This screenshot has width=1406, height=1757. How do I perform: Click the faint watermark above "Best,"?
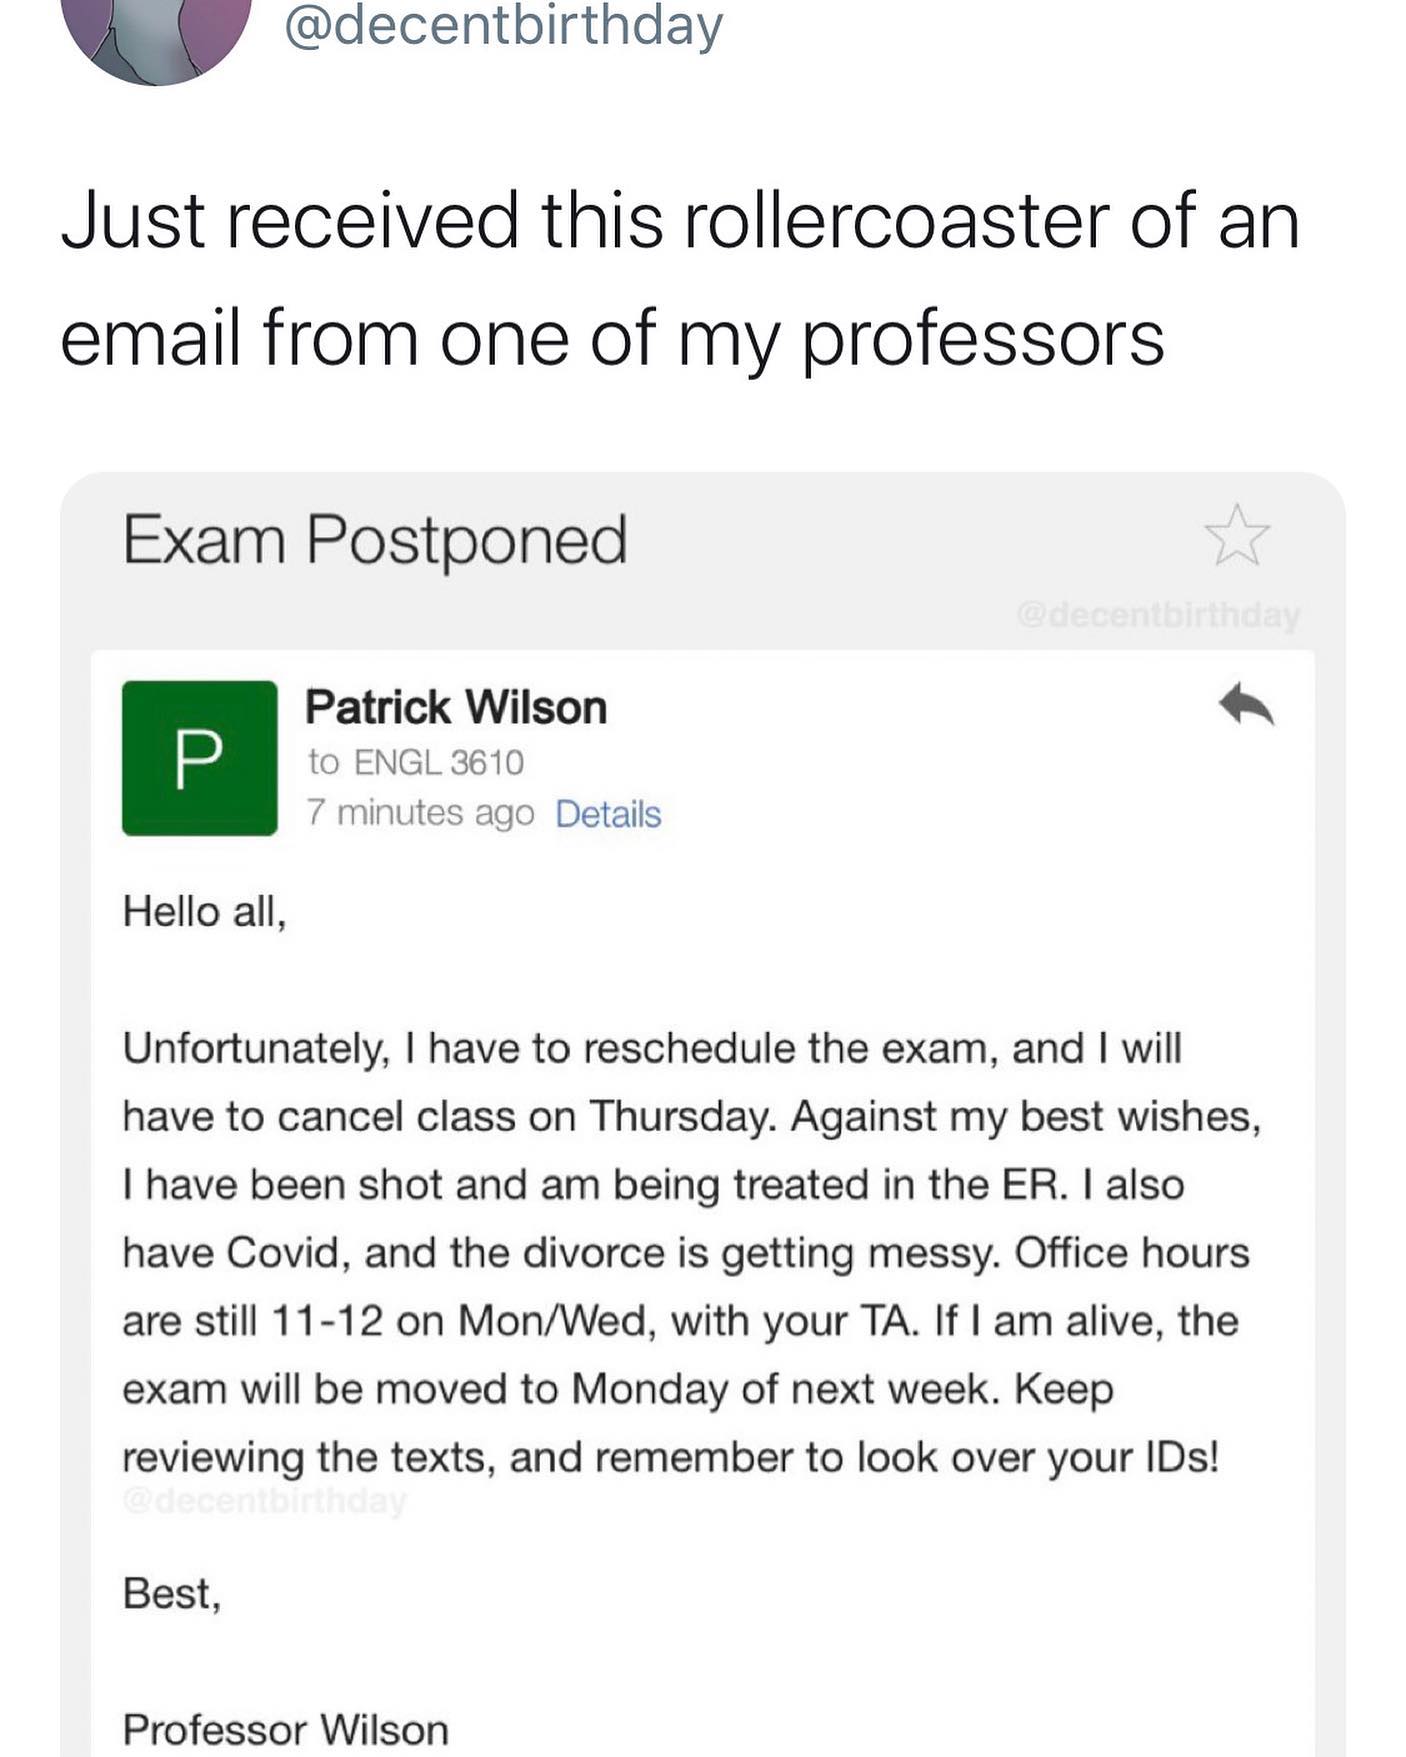tap(265, 1501)
